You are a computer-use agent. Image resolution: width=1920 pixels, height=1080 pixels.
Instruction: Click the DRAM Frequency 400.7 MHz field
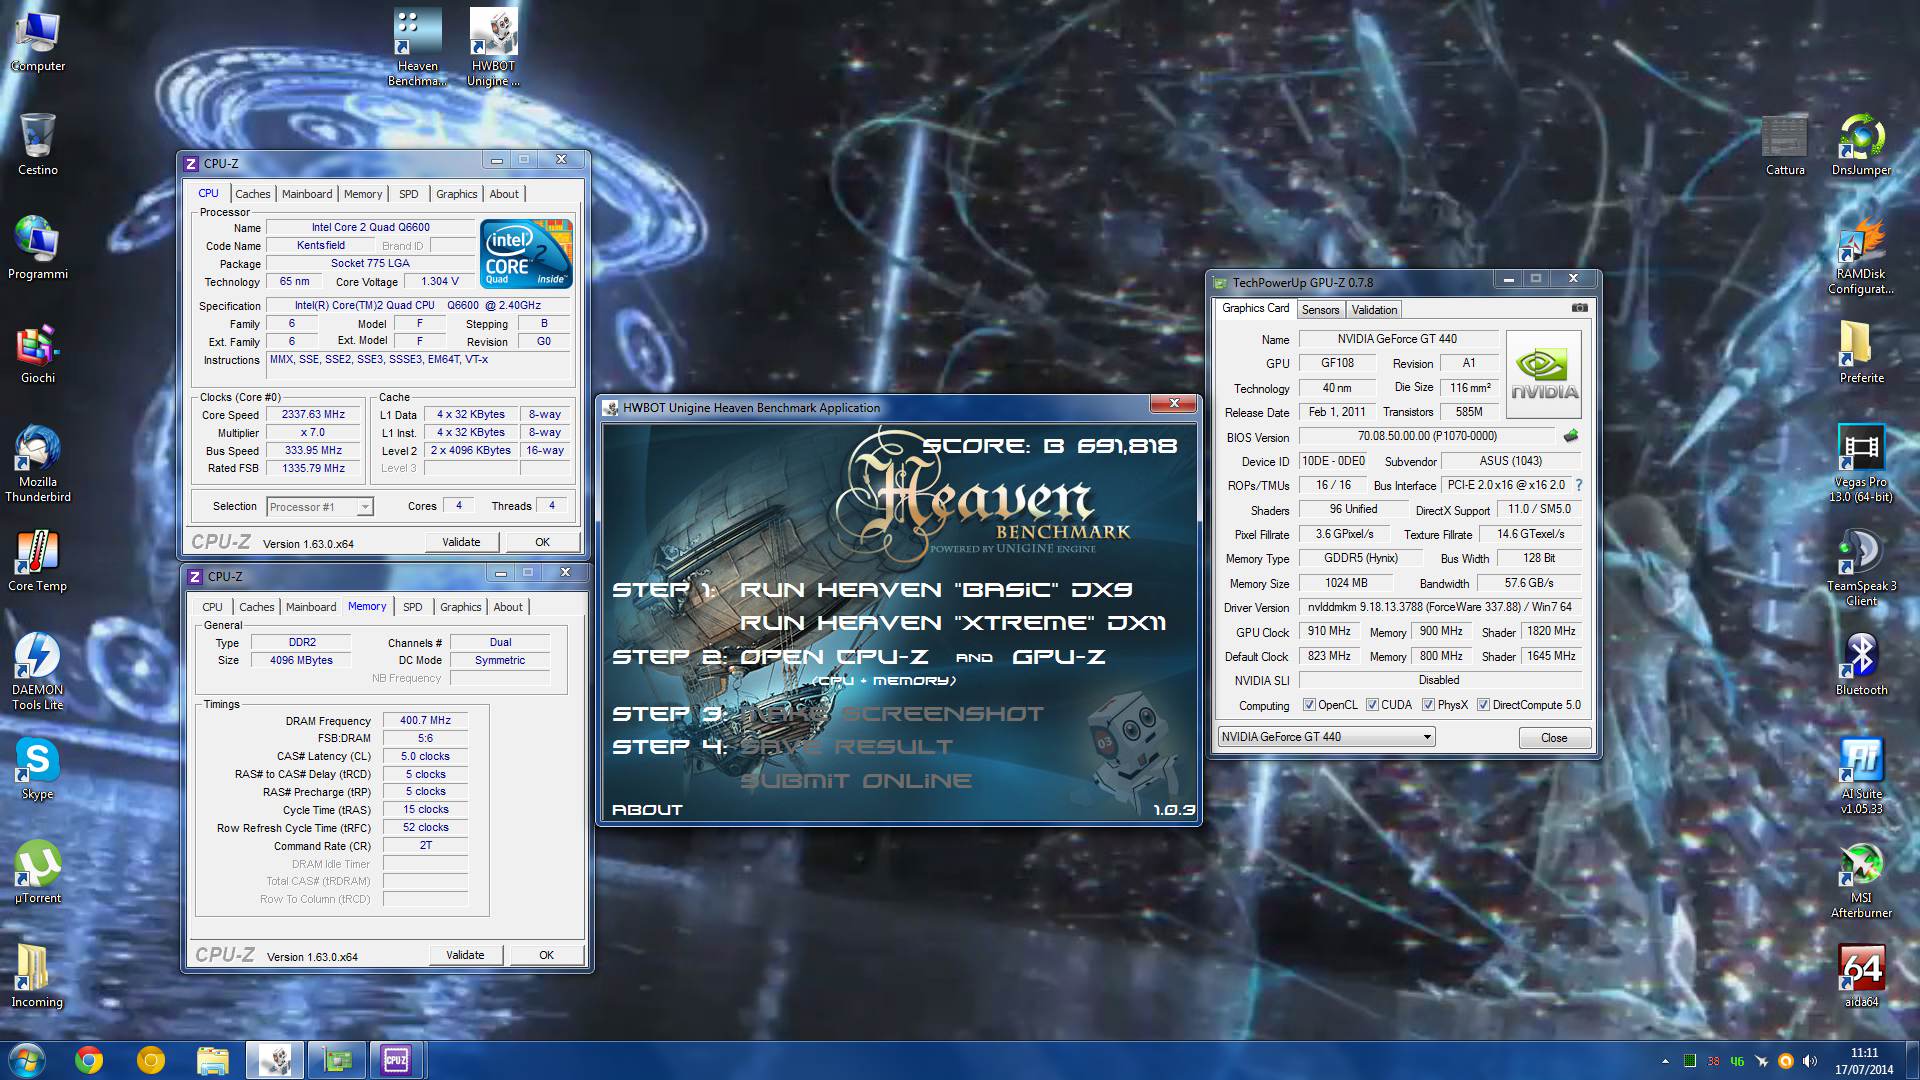pos(425,720)
